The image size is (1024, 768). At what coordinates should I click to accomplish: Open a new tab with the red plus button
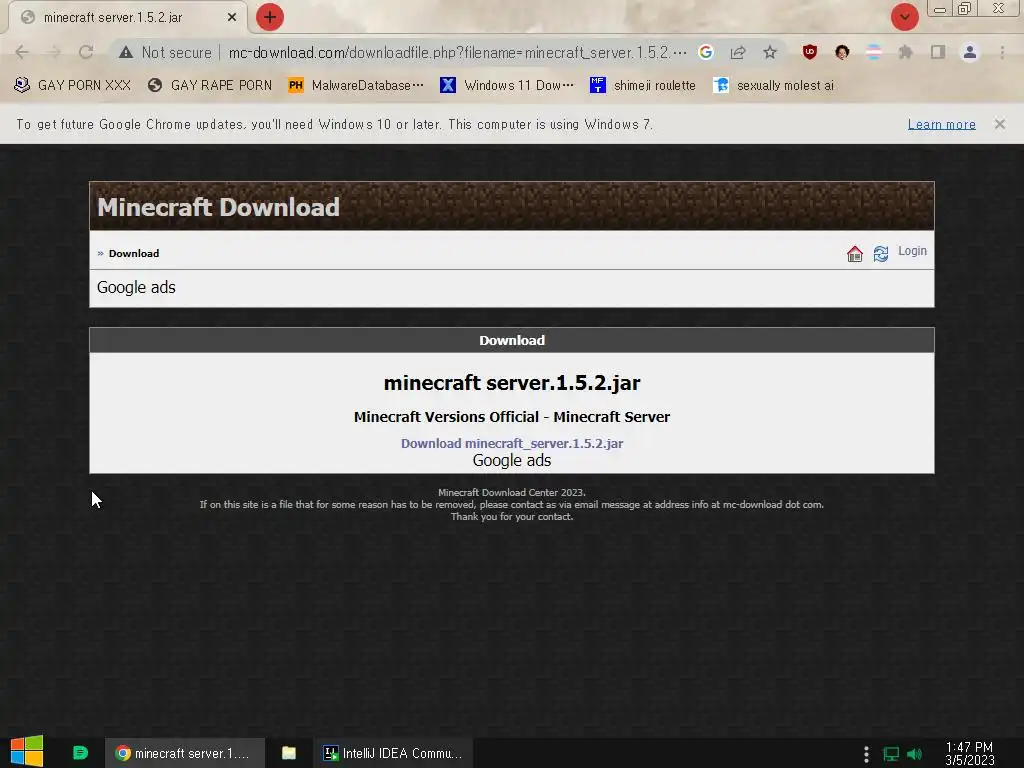(x=270, y=17)
